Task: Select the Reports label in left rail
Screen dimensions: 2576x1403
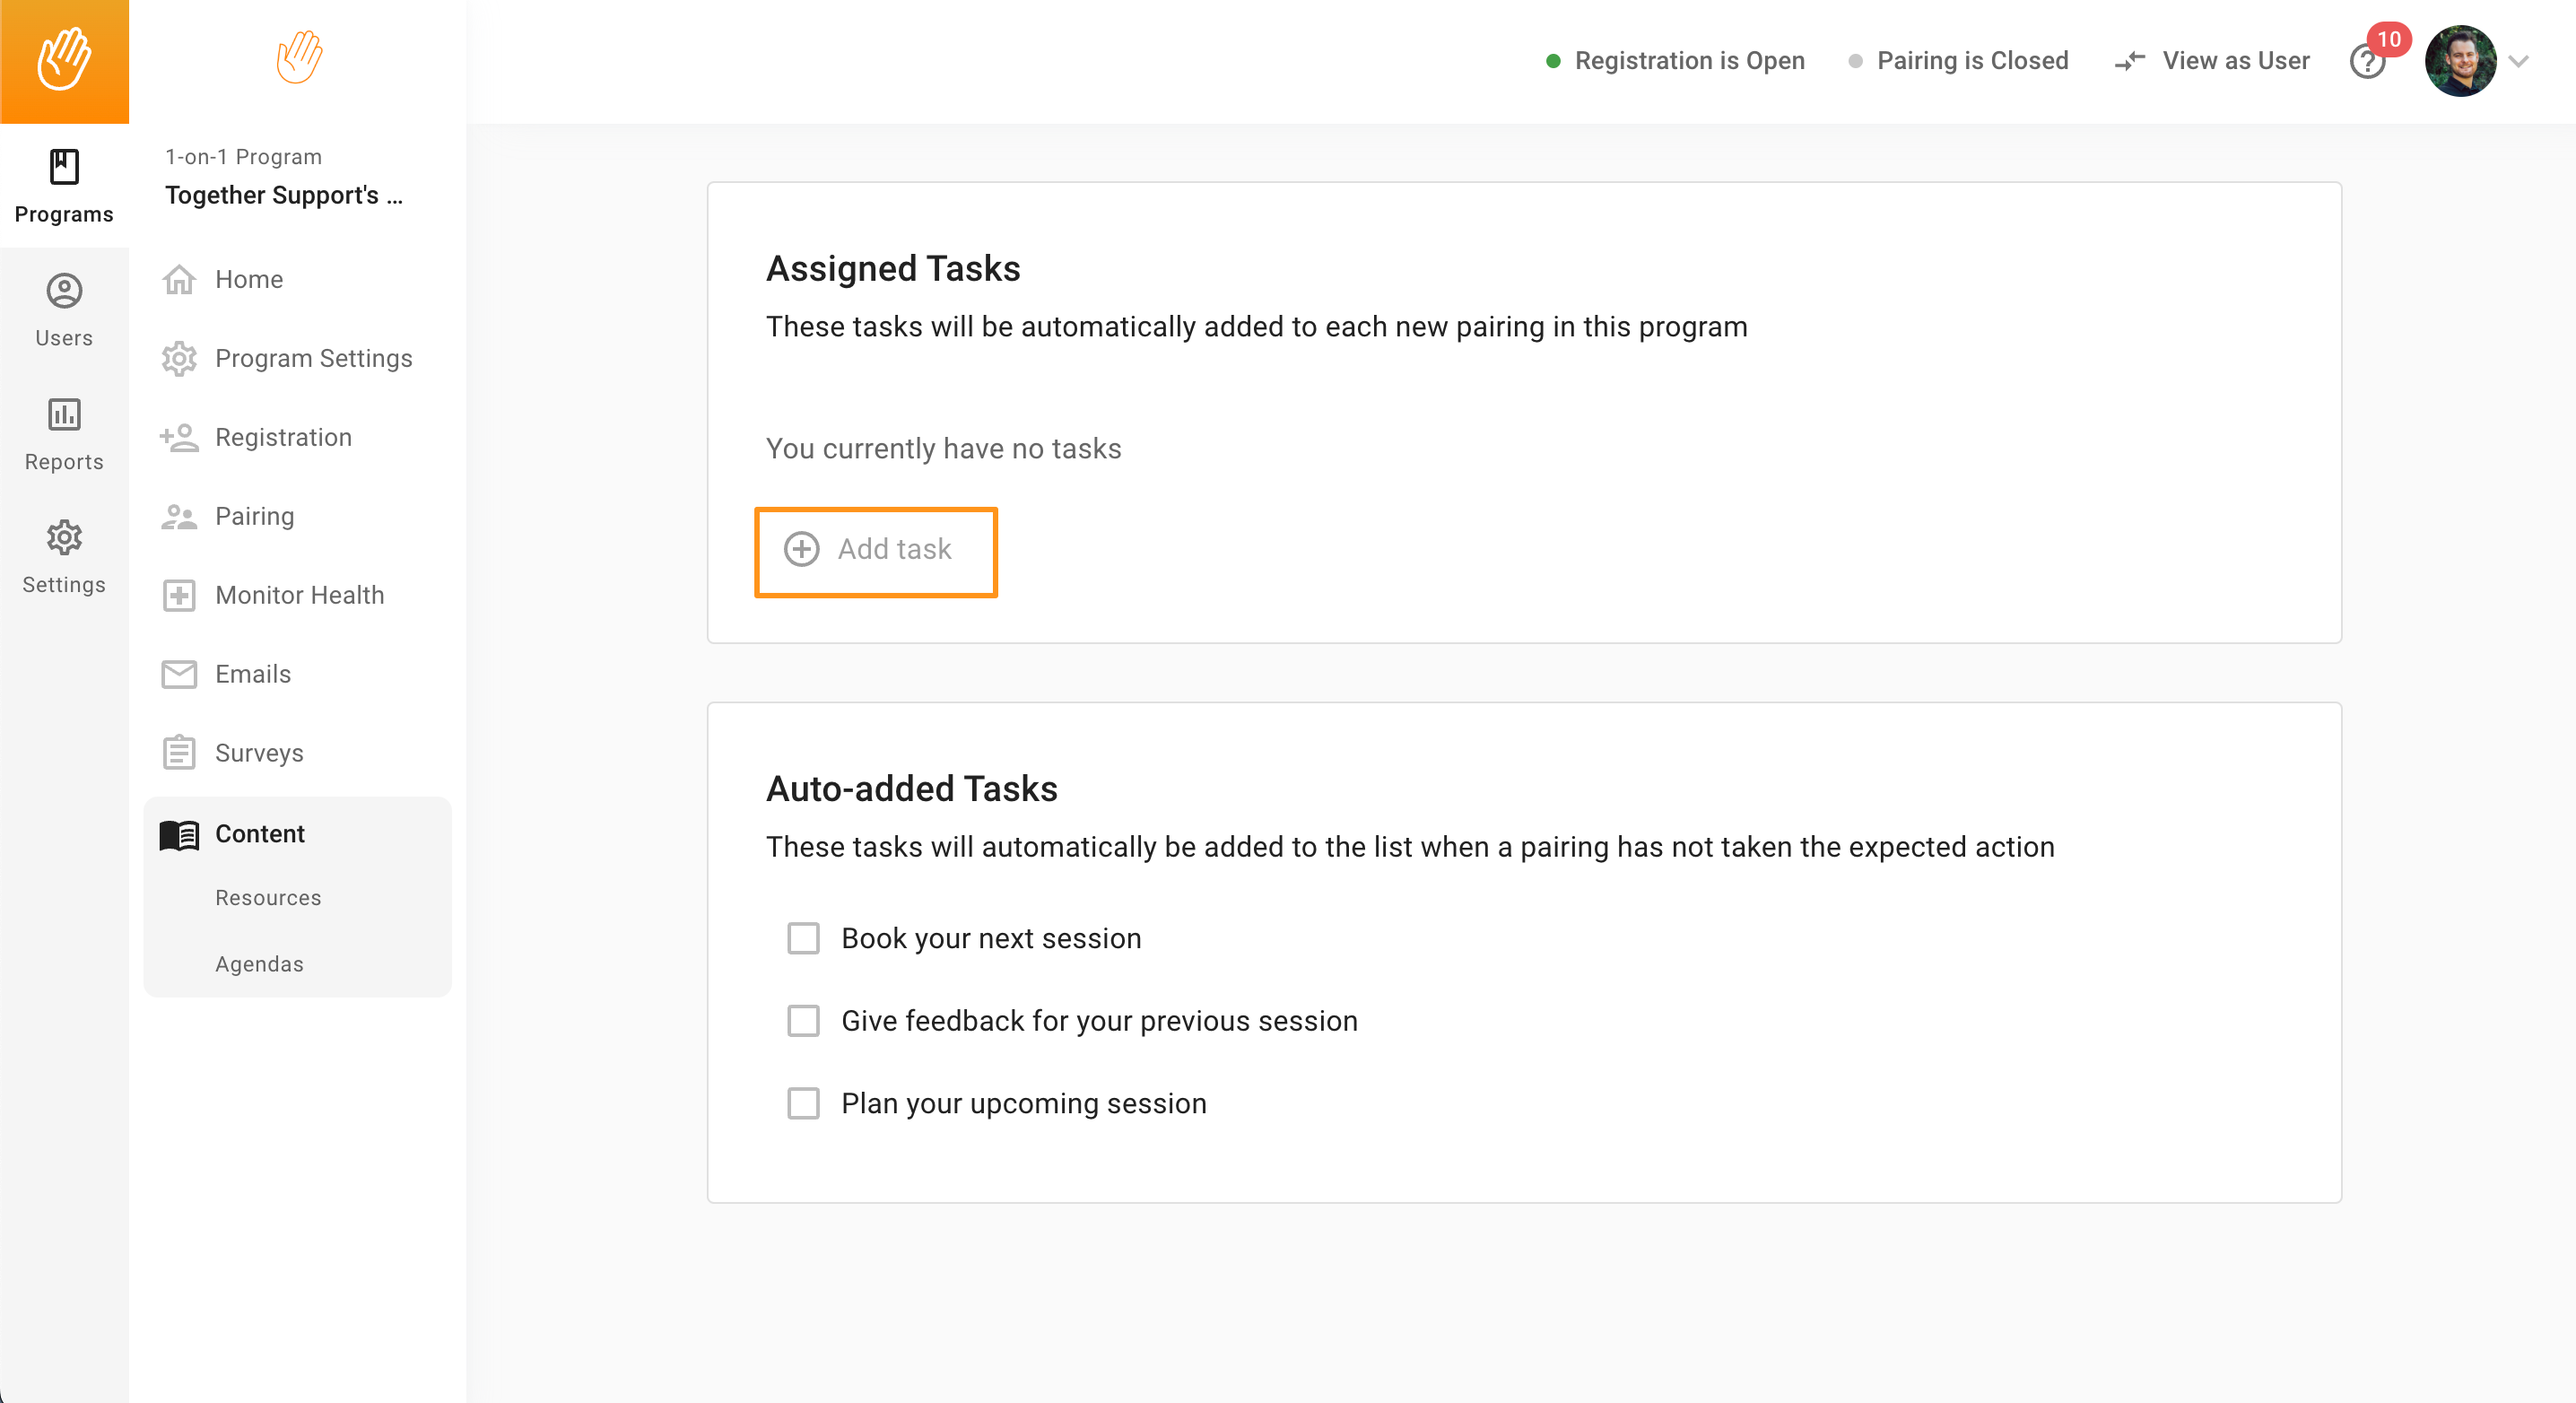Action: [x=64, y=461]
